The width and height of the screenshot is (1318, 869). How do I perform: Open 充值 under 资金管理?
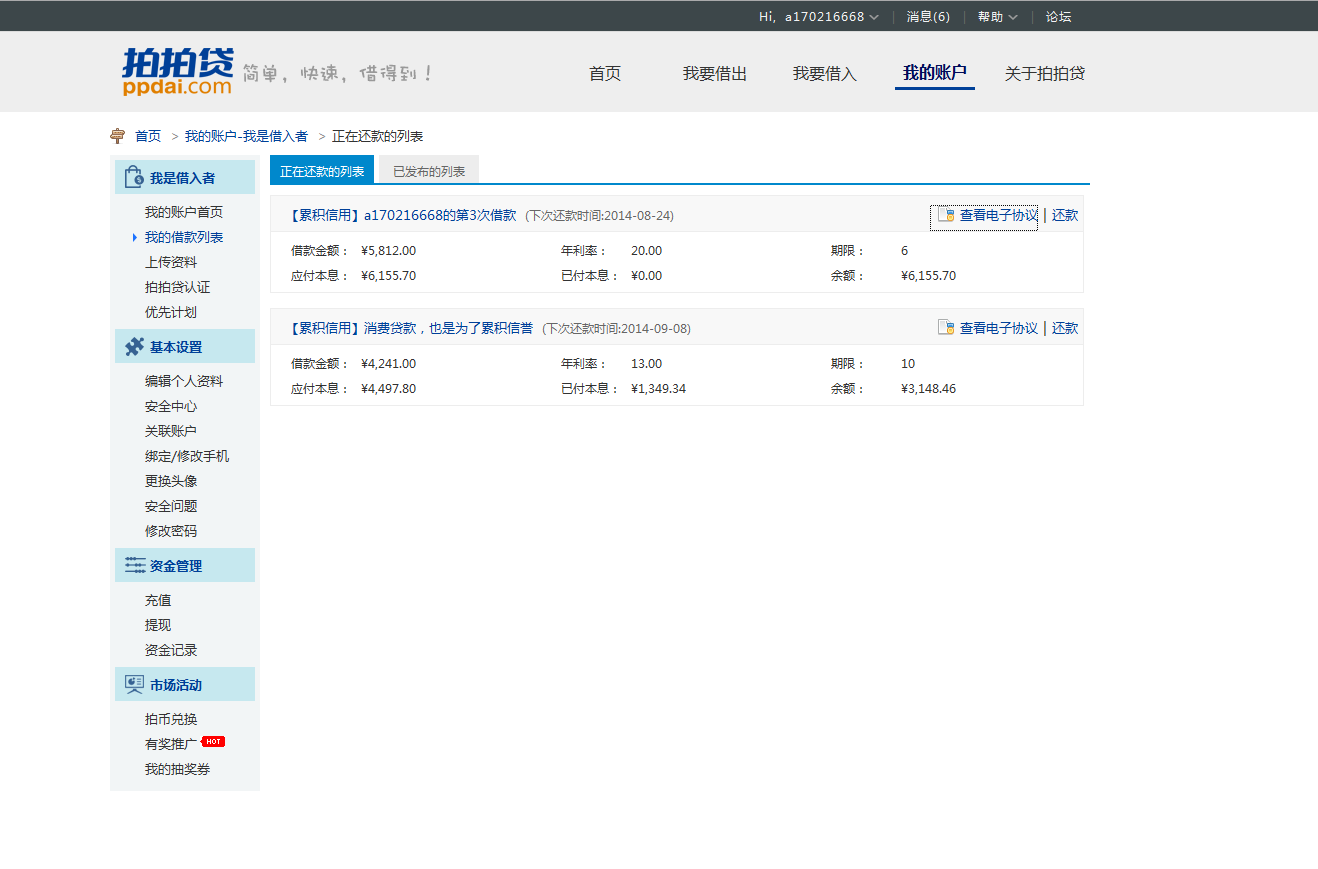point(158,600)
